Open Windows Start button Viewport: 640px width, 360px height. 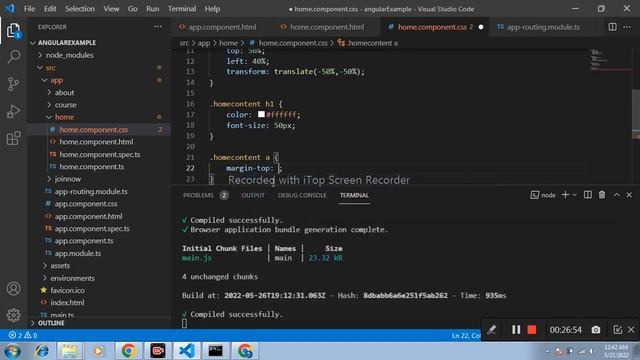(12, 351)
